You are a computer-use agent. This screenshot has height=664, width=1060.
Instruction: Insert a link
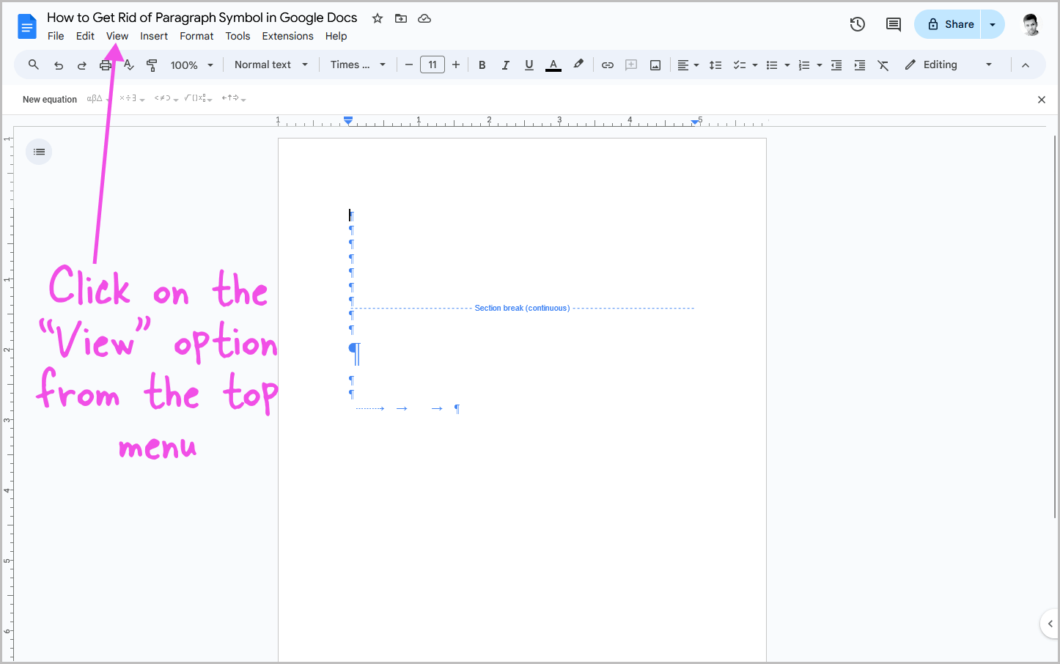pyautogui.click(x=607, y=65)
